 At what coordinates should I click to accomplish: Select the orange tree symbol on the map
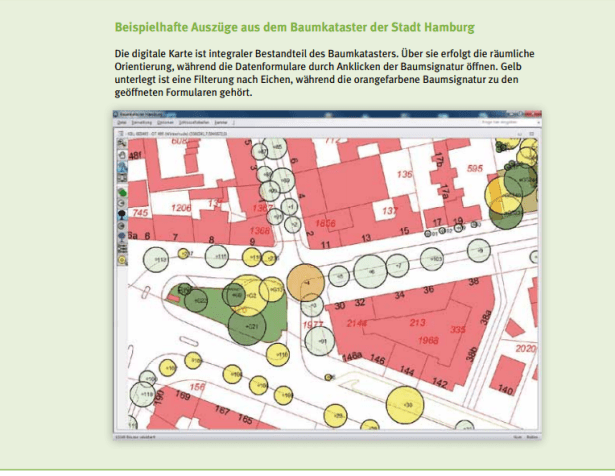coord(307,283)
